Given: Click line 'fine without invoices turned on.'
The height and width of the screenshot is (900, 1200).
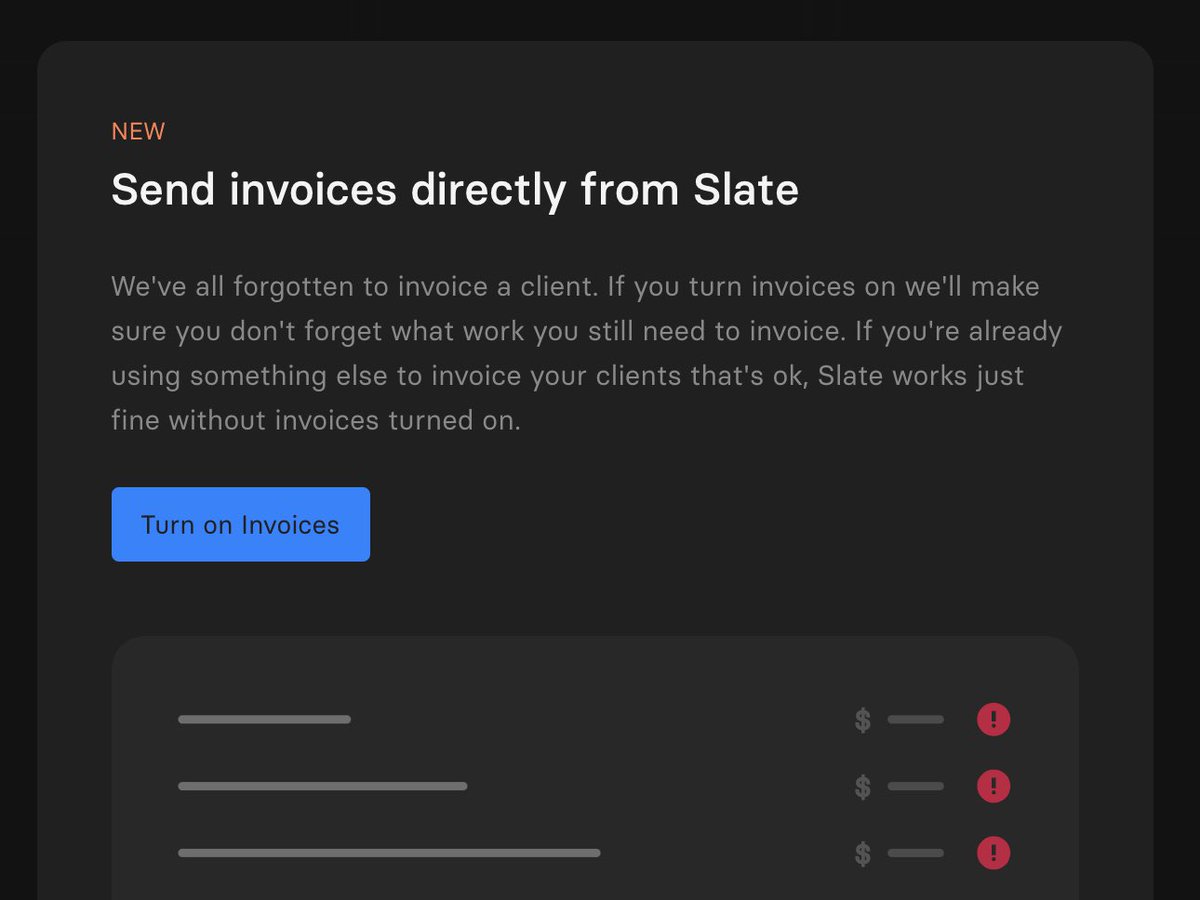Looking at the screenshot, I should (316, 421).
